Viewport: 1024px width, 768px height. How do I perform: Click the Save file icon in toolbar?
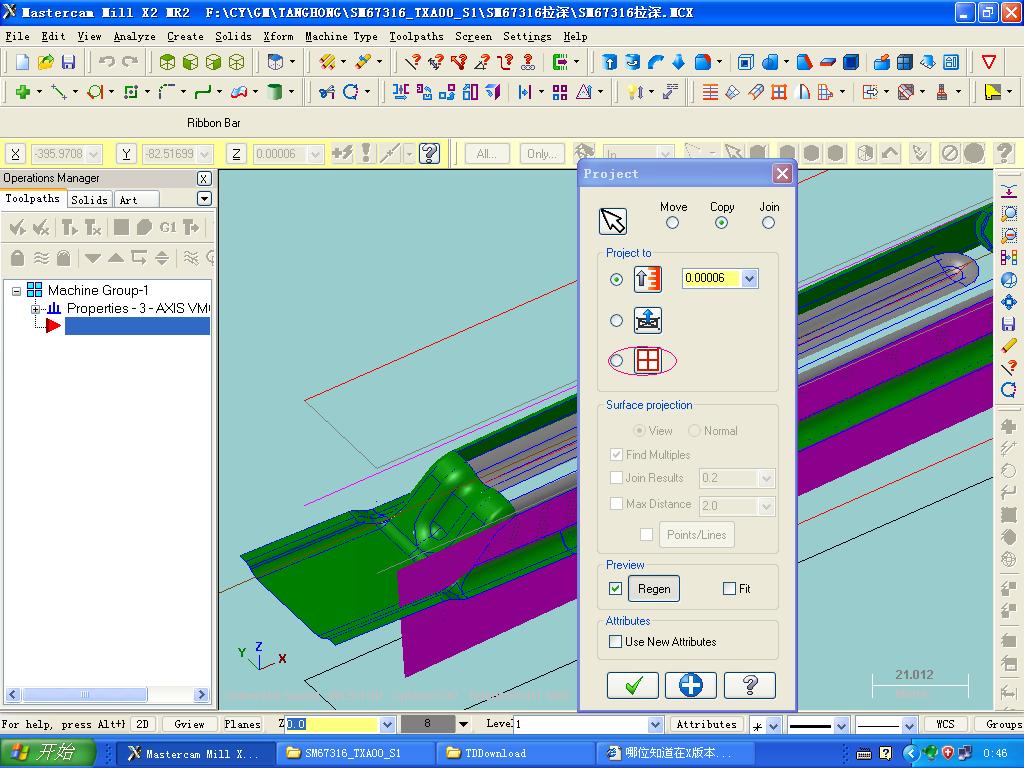(69, 62)
